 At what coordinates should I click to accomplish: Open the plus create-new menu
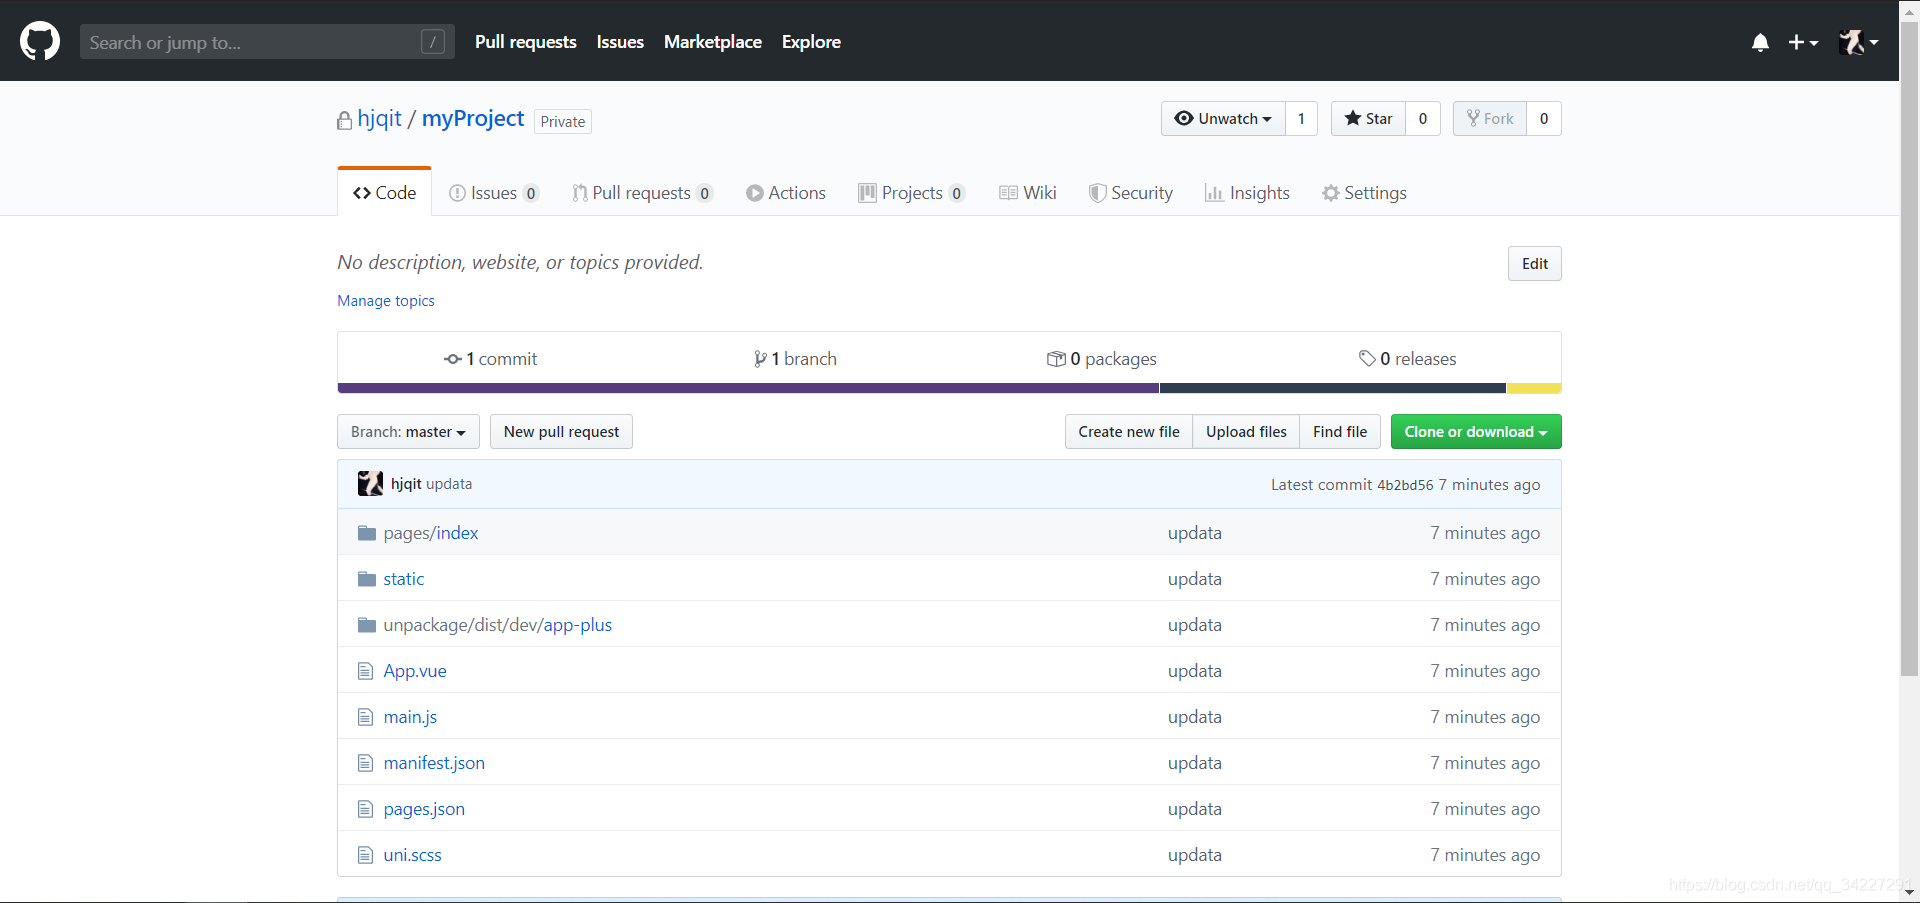pos(1803,42)
